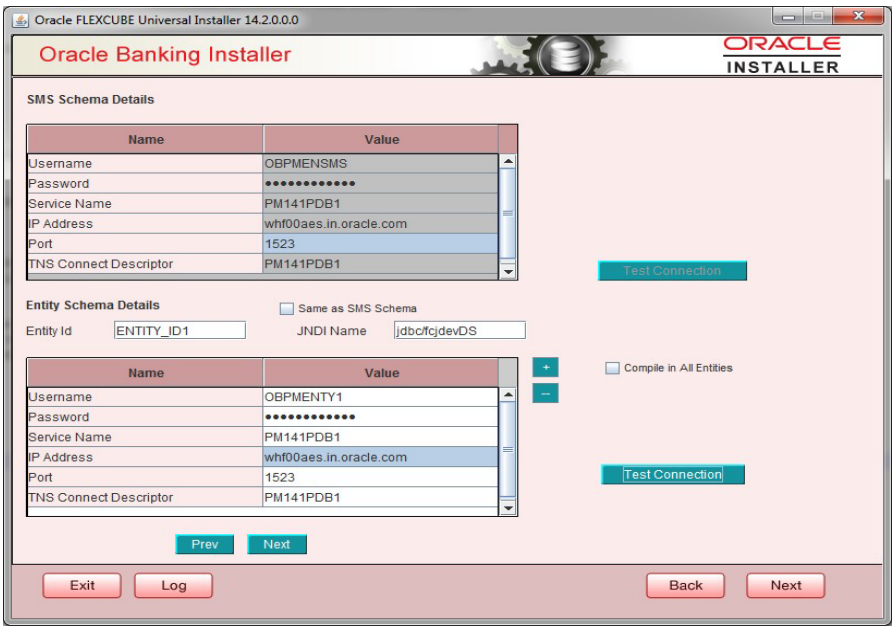Go Back to previous installer screen
This screenshot has height=628, width=894.
(685, 586)
